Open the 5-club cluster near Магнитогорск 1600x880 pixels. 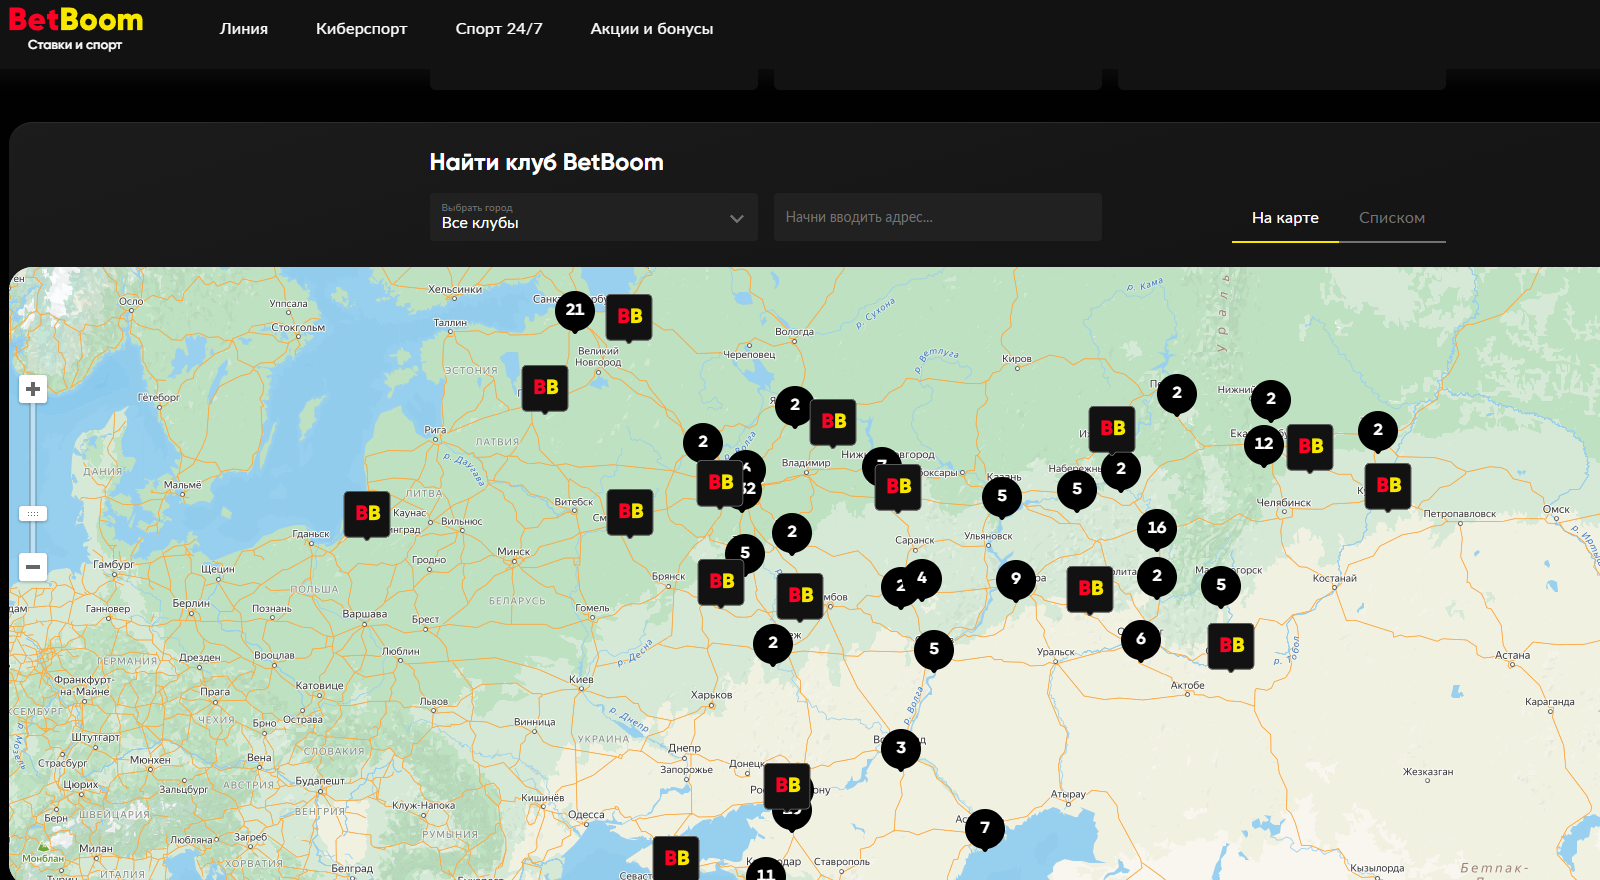click(x=1221, y=586)
